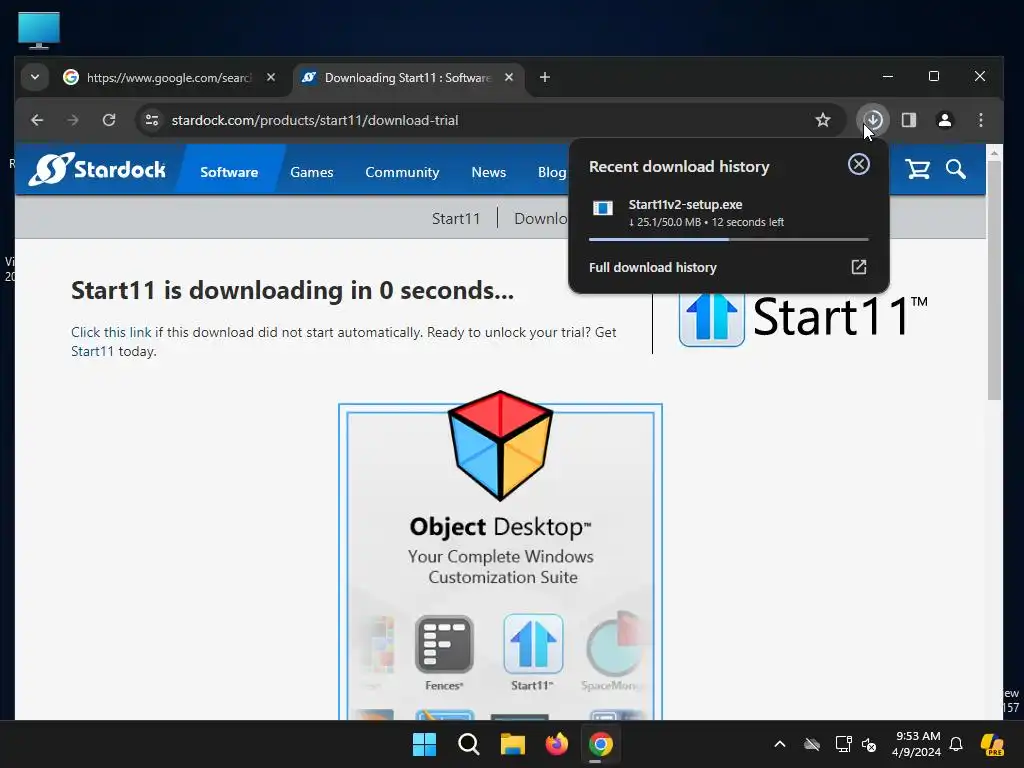Screen dimensions: 1024x768
Task: Click the muted volume tray icon
Action: (869, 744)
